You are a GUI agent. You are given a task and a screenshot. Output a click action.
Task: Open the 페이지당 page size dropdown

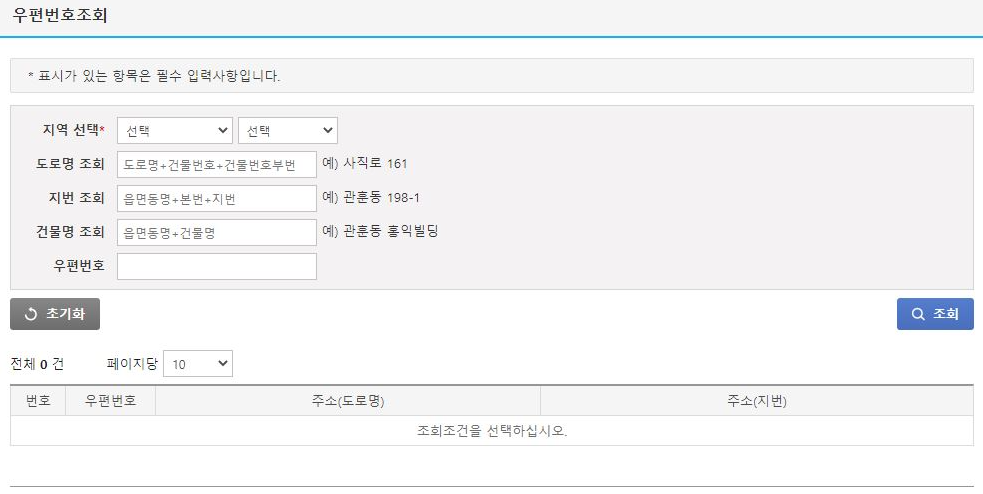pyautogui.click(x=197, y=364)
